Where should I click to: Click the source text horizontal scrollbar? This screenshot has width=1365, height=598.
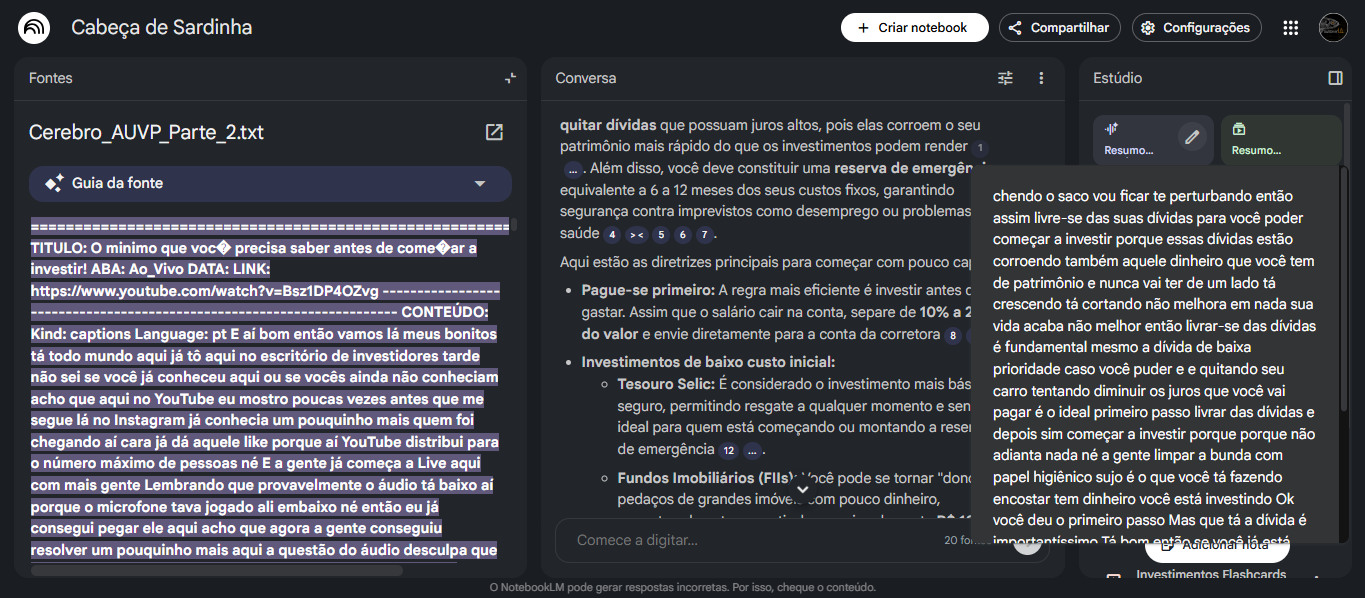coord(217,571)
